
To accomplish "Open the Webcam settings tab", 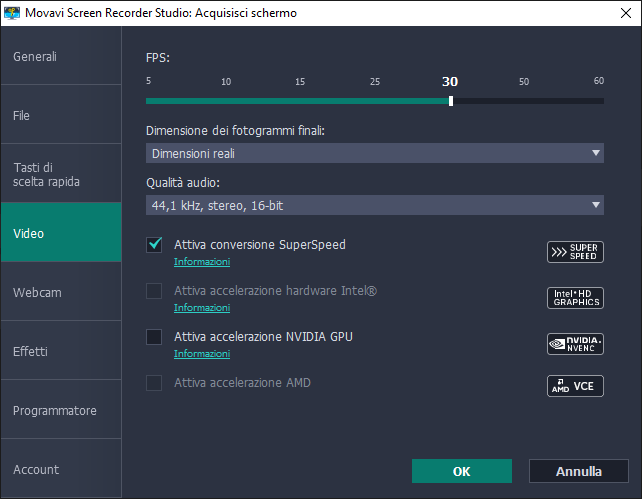I will coord(61,293).
